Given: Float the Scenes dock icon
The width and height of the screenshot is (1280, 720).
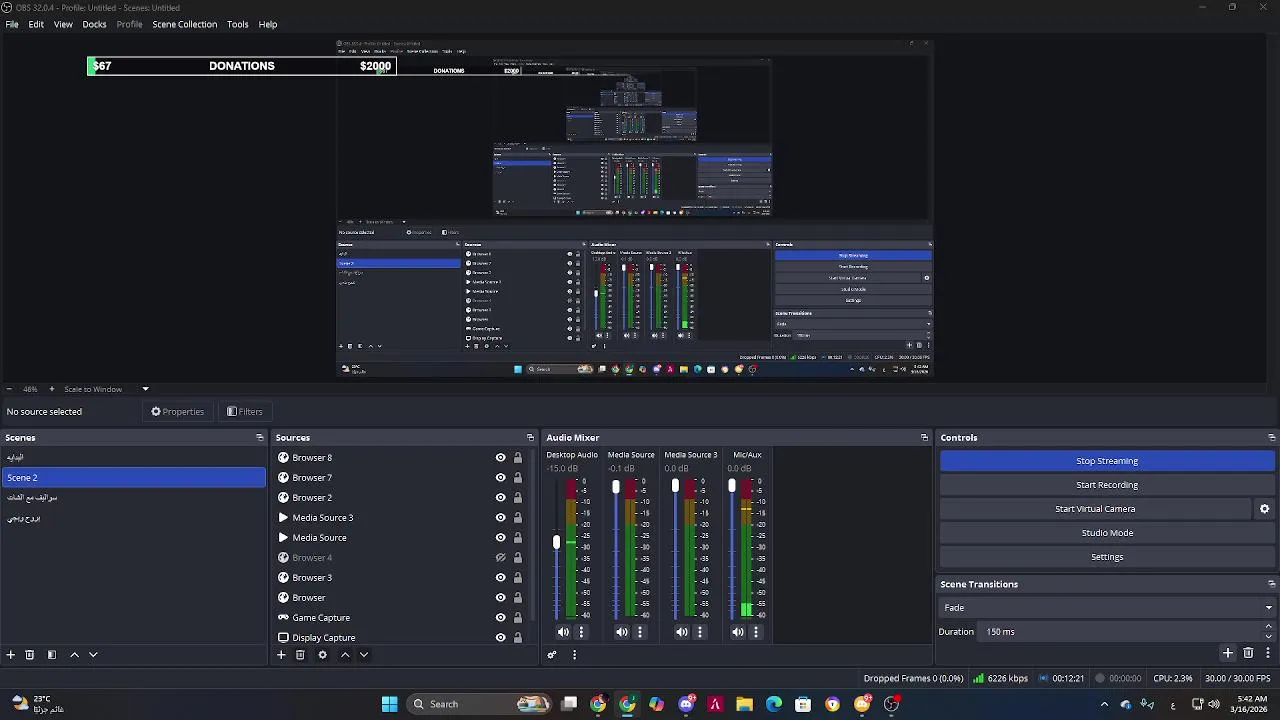Looking at the screenshot, I should (260, 437).
